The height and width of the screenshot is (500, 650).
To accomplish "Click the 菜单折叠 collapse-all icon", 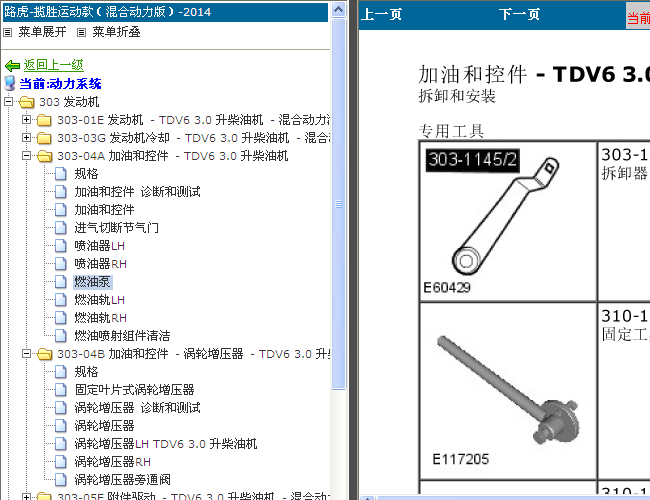I will pyautogui.click(x=81, y=32).
